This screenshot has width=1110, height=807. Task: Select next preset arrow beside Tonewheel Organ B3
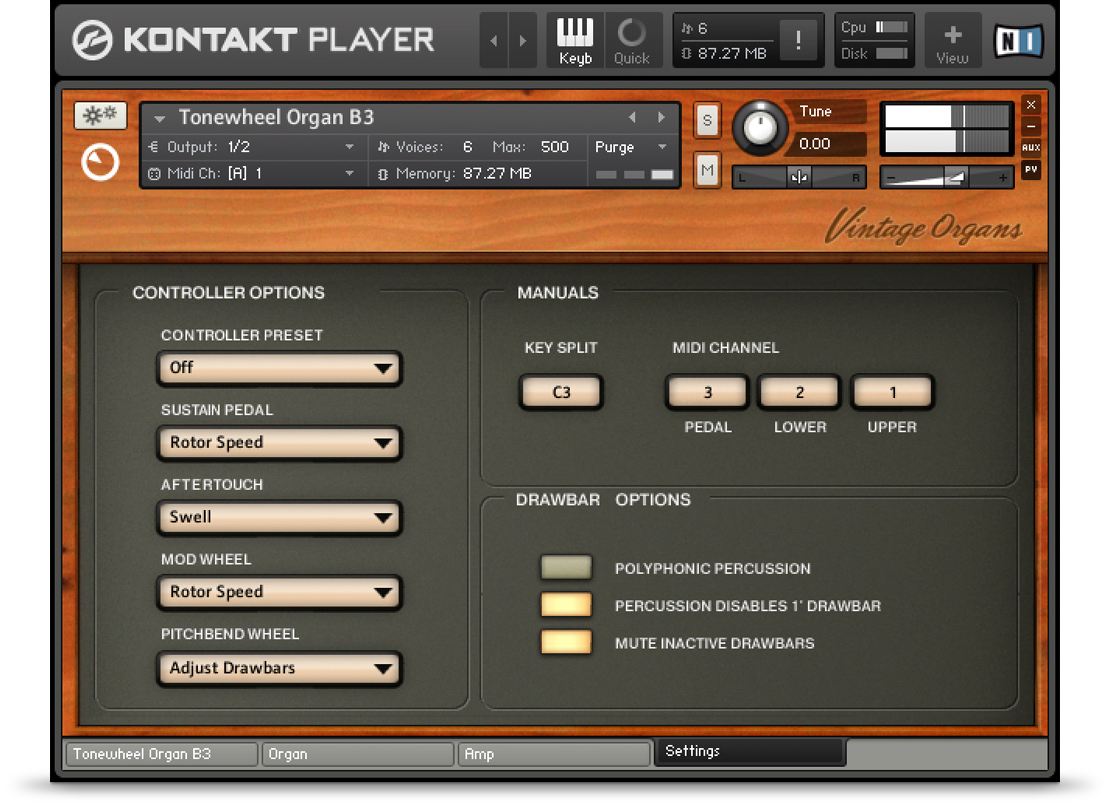[x=661, y=117]
